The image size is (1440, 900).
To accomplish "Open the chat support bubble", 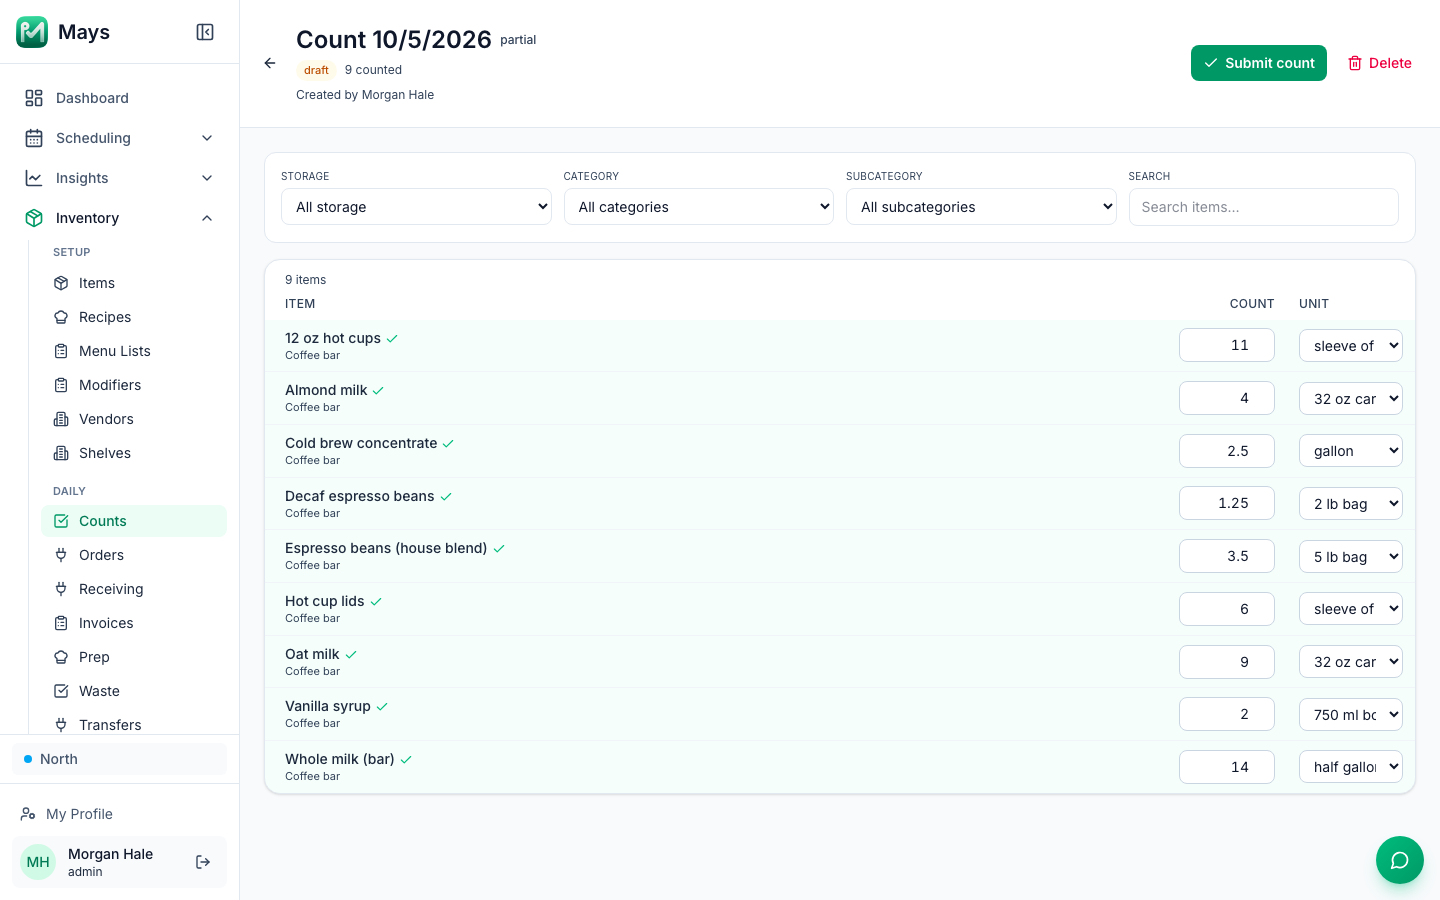I will click(x=1400, y=860).
